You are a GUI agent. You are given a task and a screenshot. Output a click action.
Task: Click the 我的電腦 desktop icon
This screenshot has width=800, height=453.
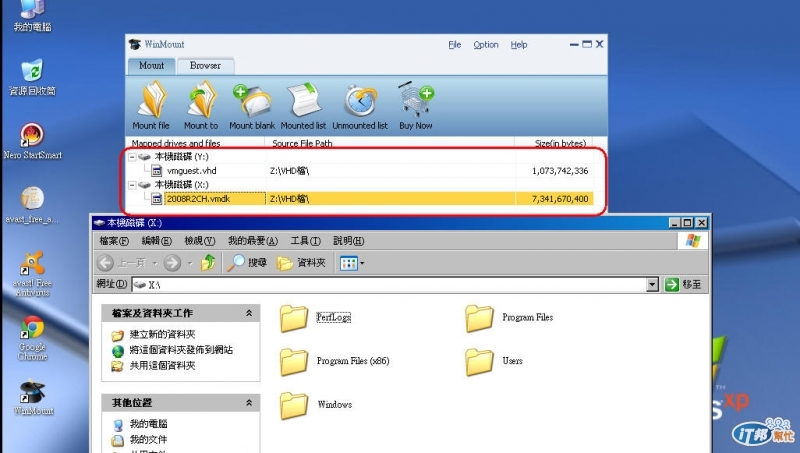32,16
